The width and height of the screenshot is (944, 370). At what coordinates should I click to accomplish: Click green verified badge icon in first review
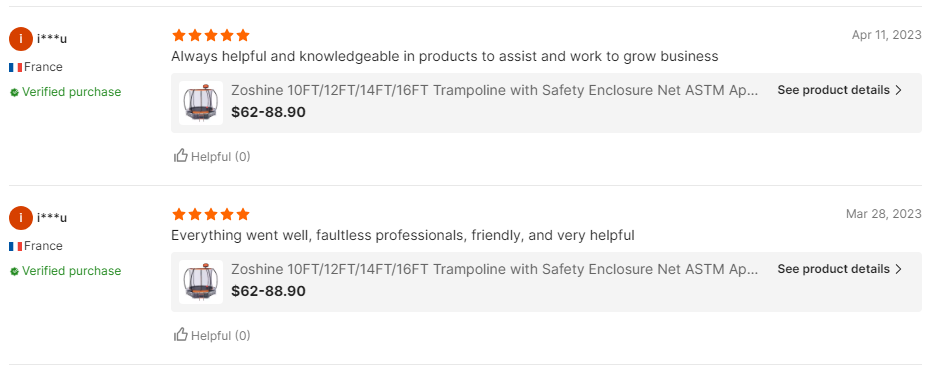pos(14,92)
